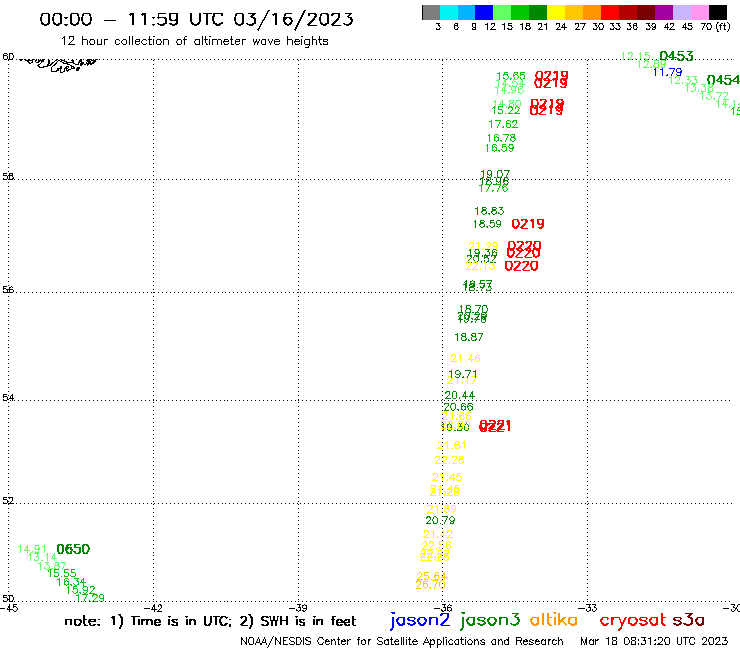Click the '26.70' wave height value

click(430, 585)
